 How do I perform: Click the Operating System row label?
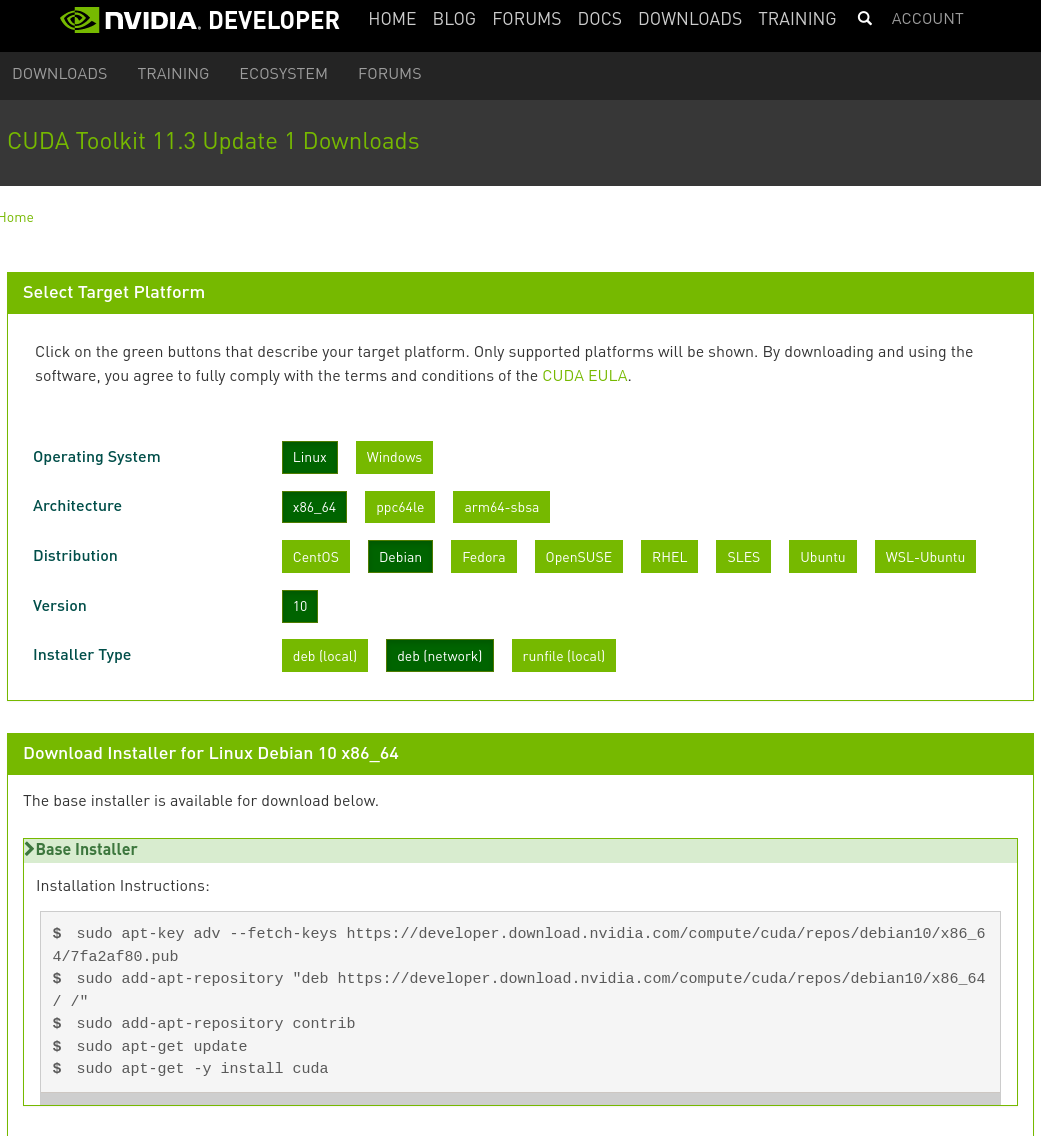96,457
